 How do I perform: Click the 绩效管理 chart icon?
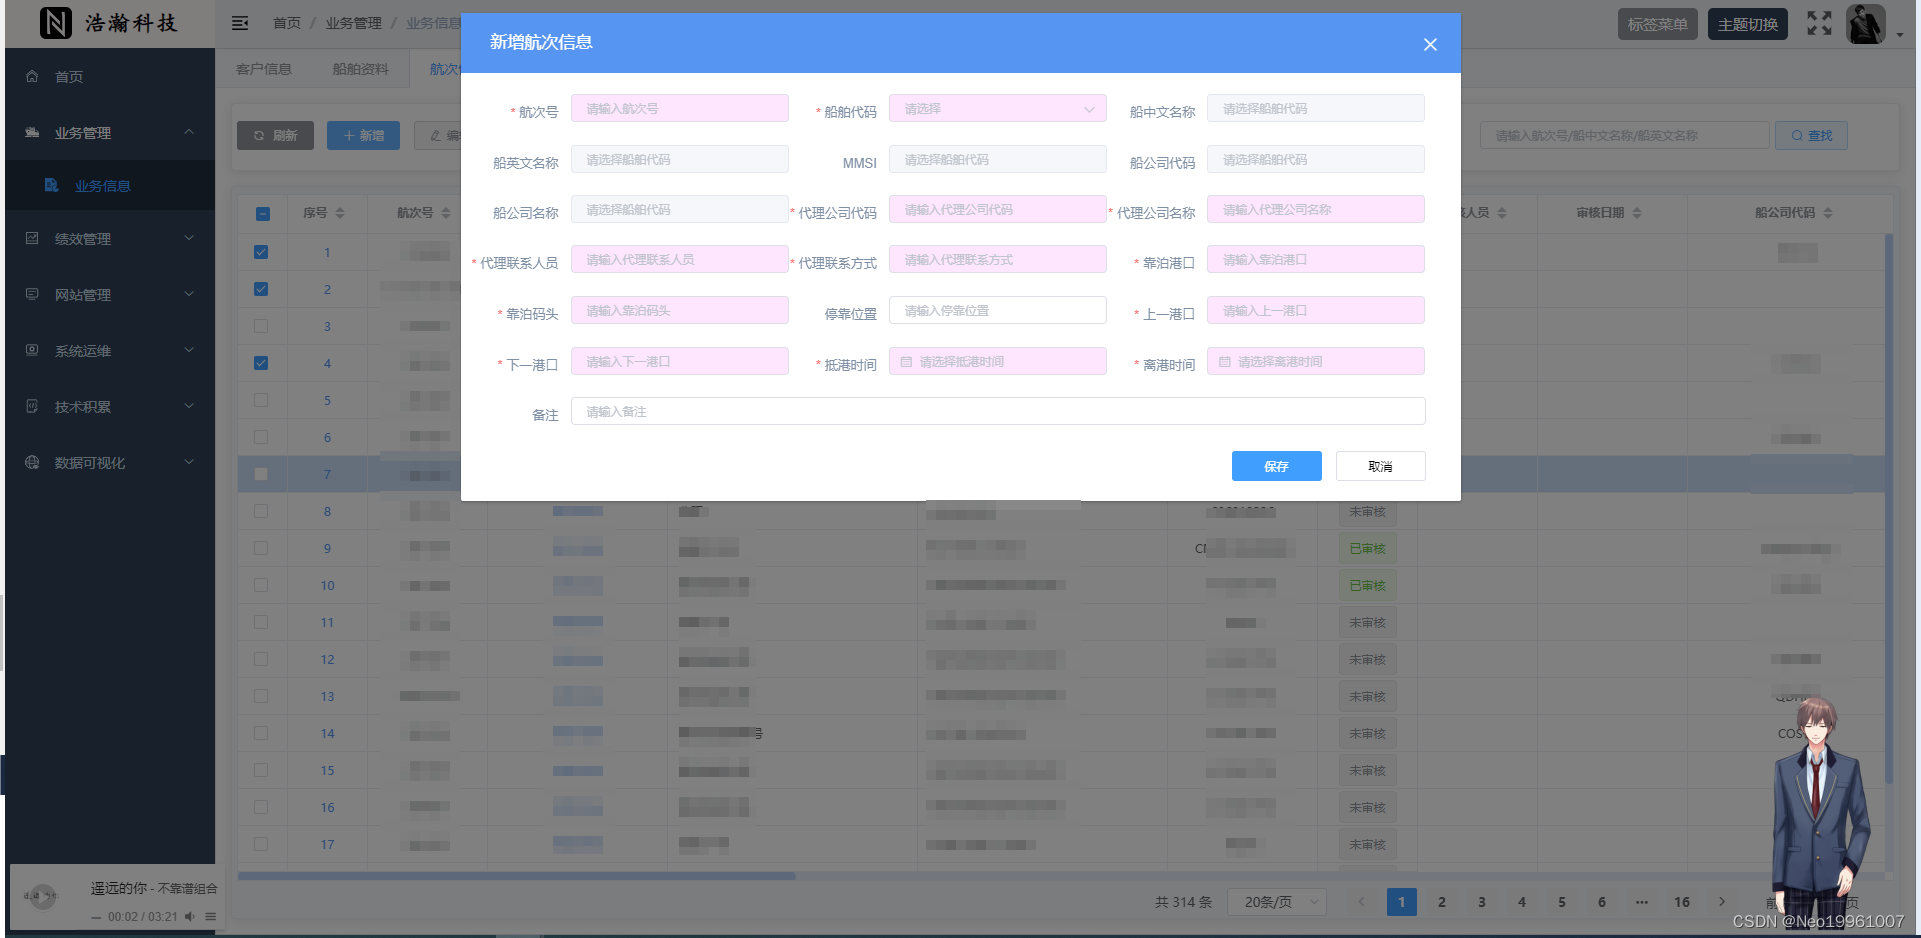tap(31, 238)
